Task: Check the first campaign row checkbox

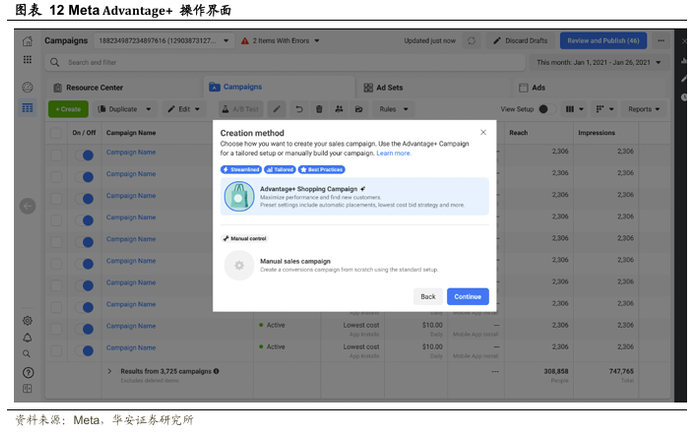Action: point(56,155)
